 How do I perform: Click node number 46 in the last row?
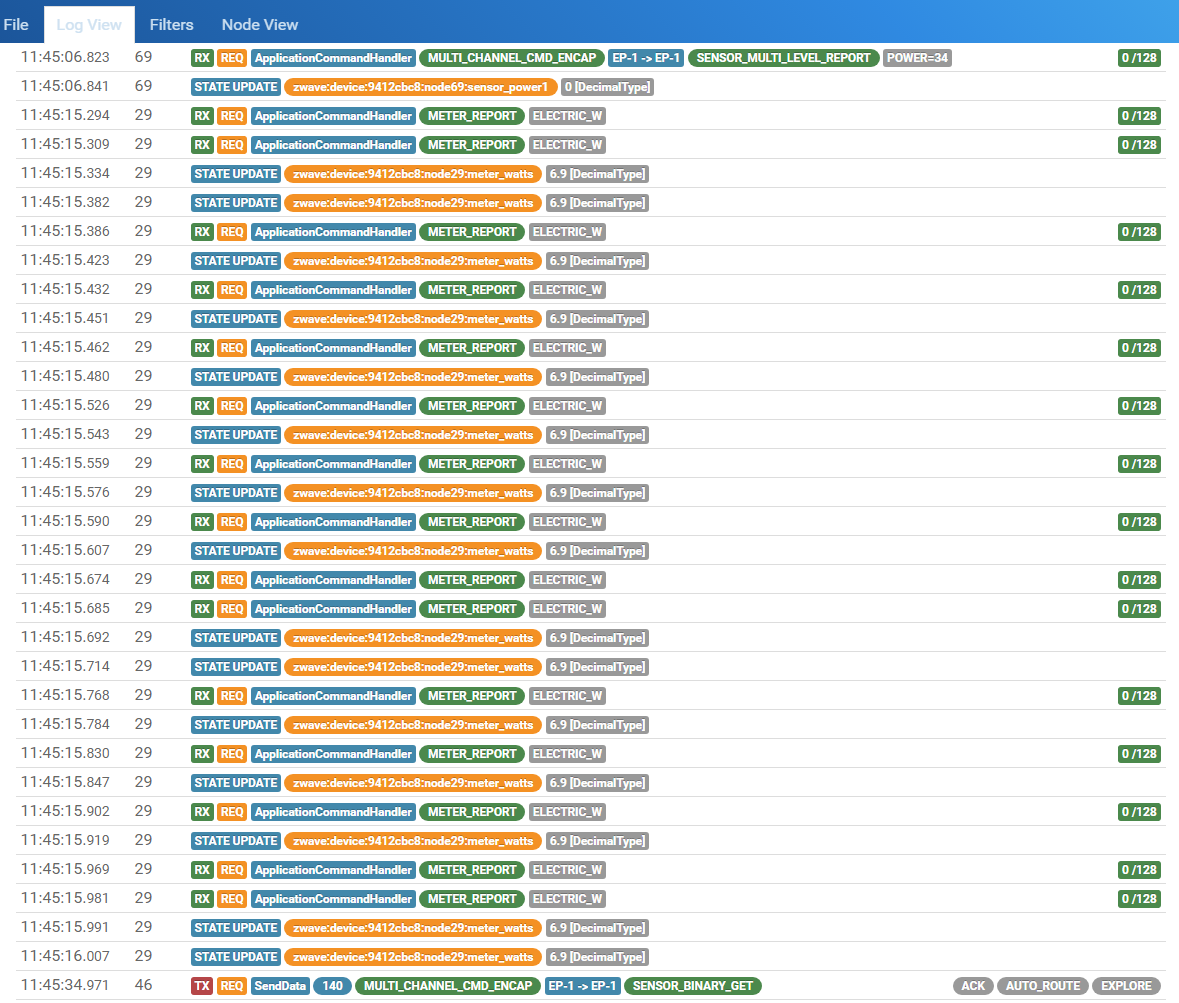(144, 985)
